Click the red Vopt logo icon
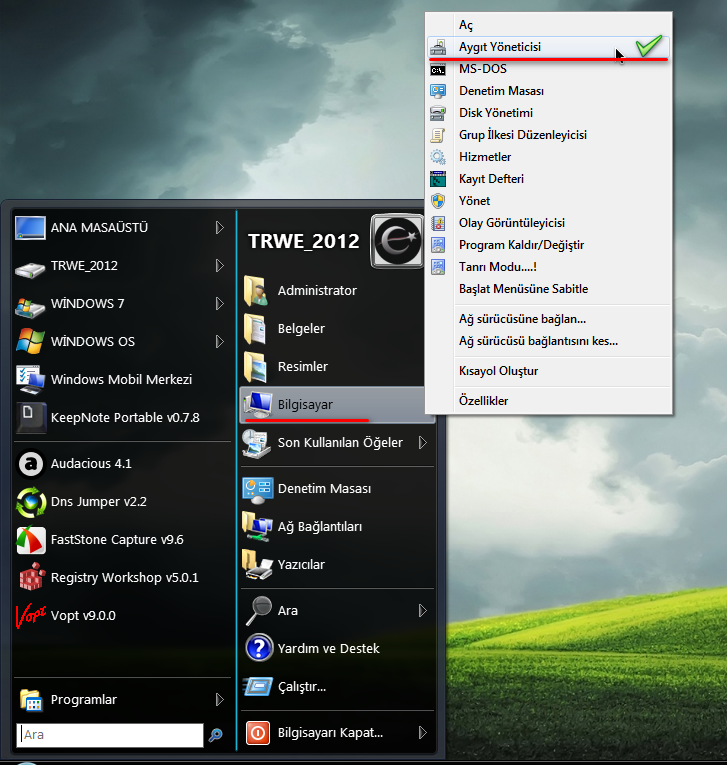727x765 pixels. (31, 616)
